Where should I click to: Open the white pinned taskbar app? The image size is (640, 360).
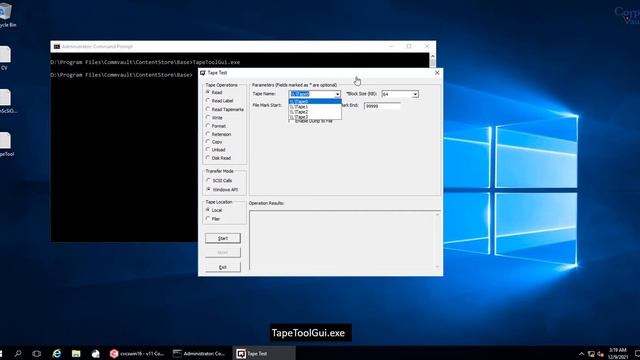pos(96,353)
